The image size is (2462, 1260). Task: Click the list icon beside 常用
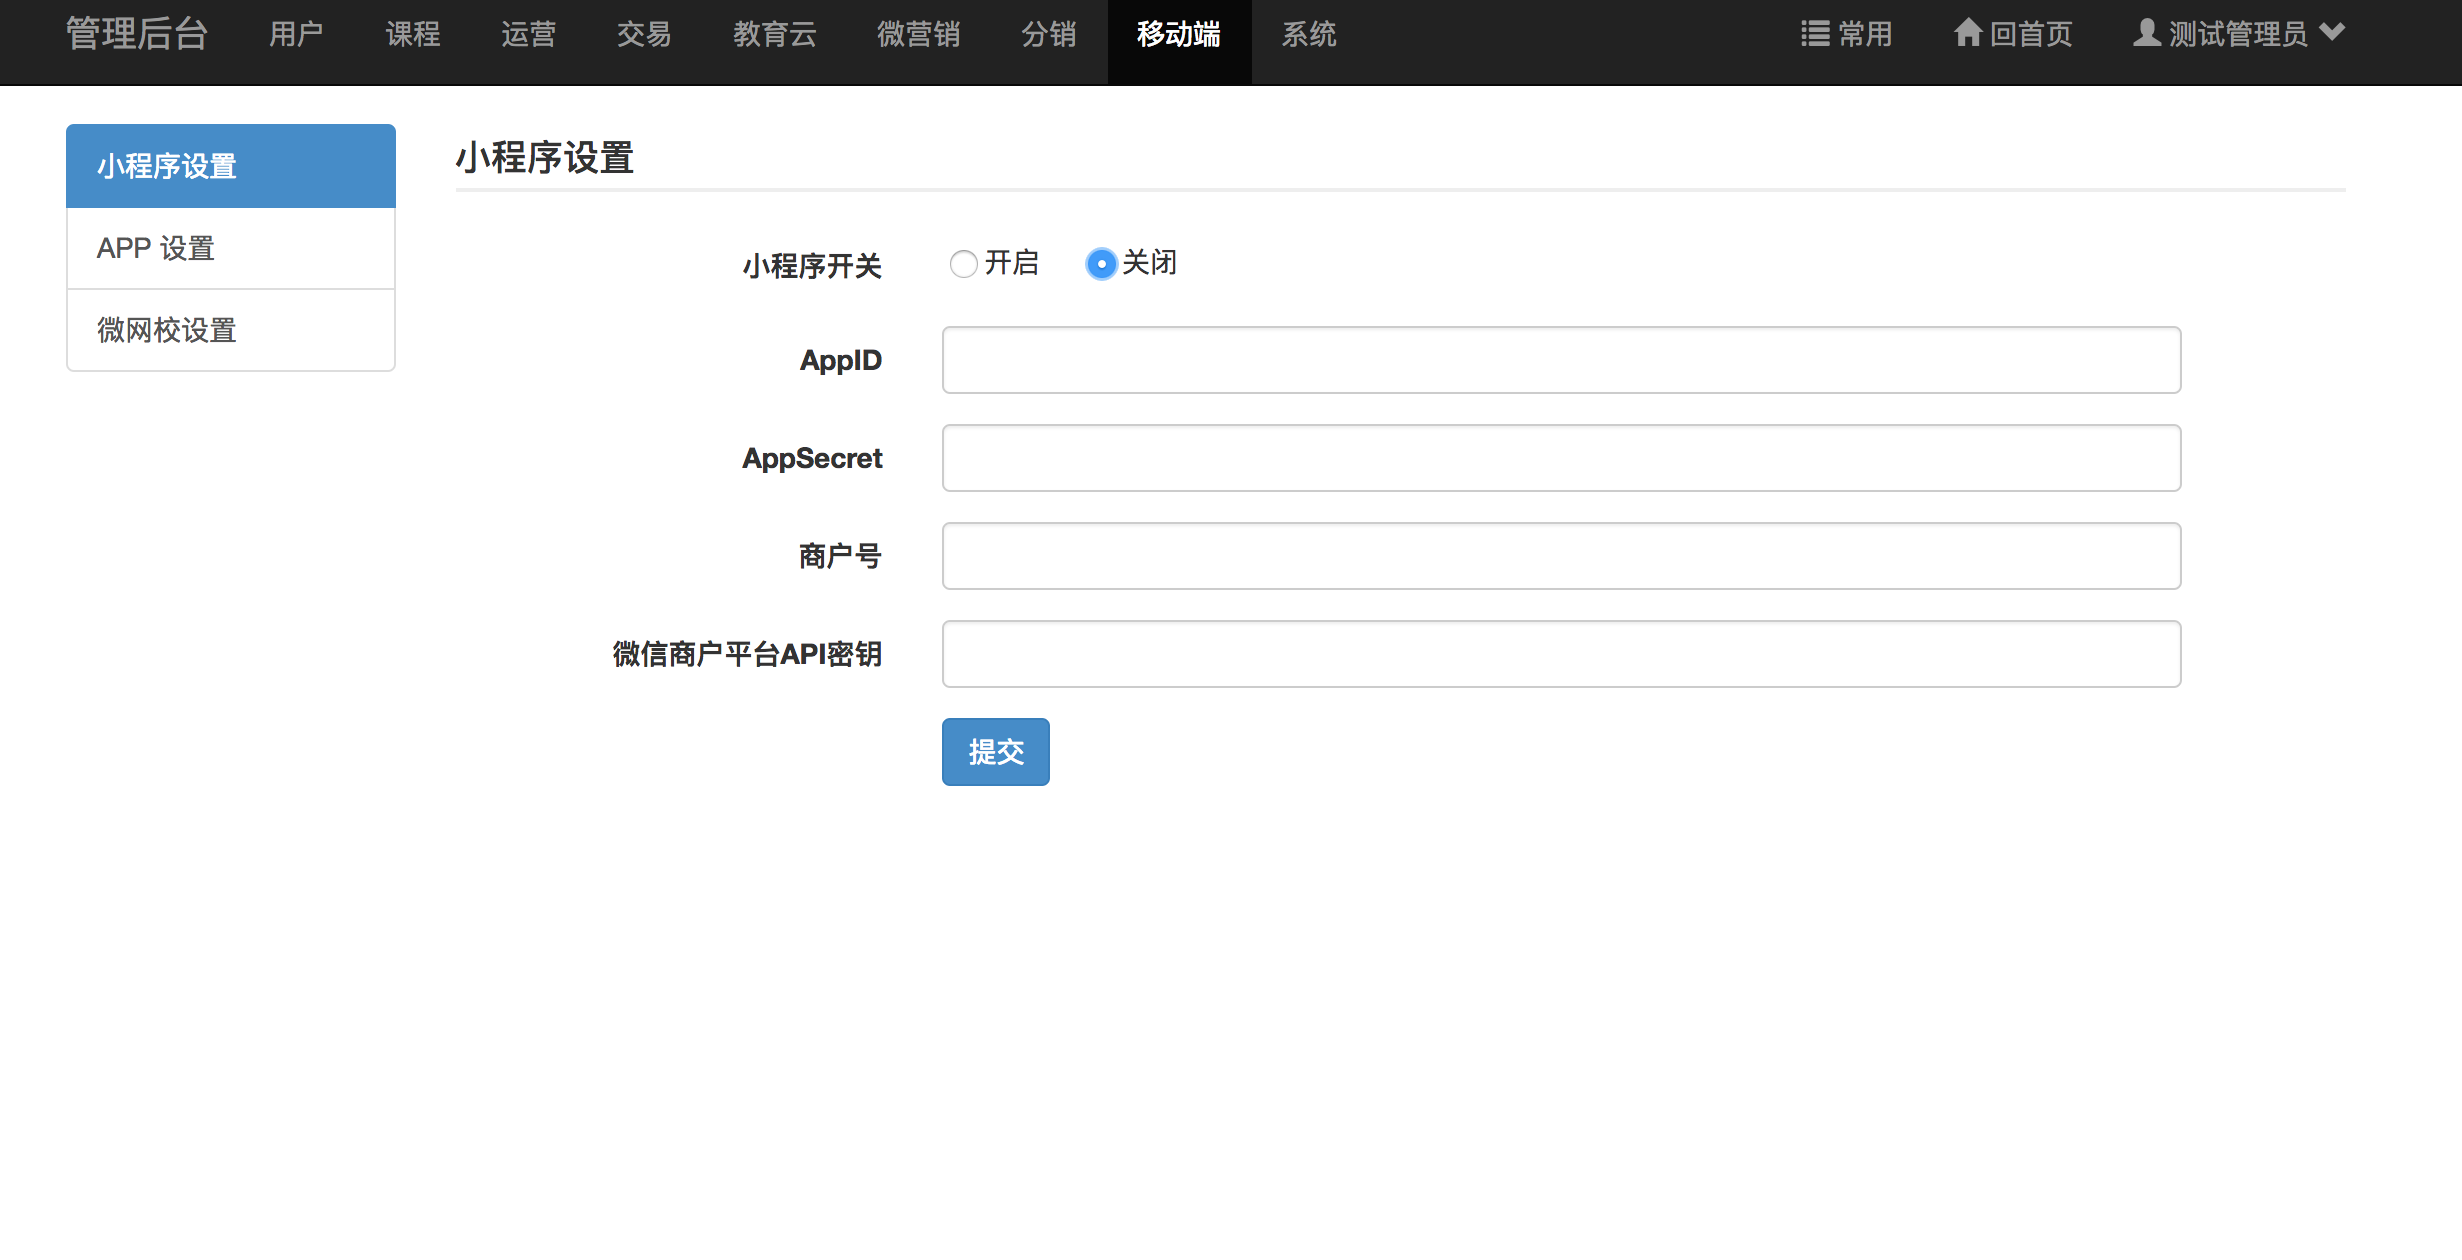pyautogui.click(x=1815, y=34)
